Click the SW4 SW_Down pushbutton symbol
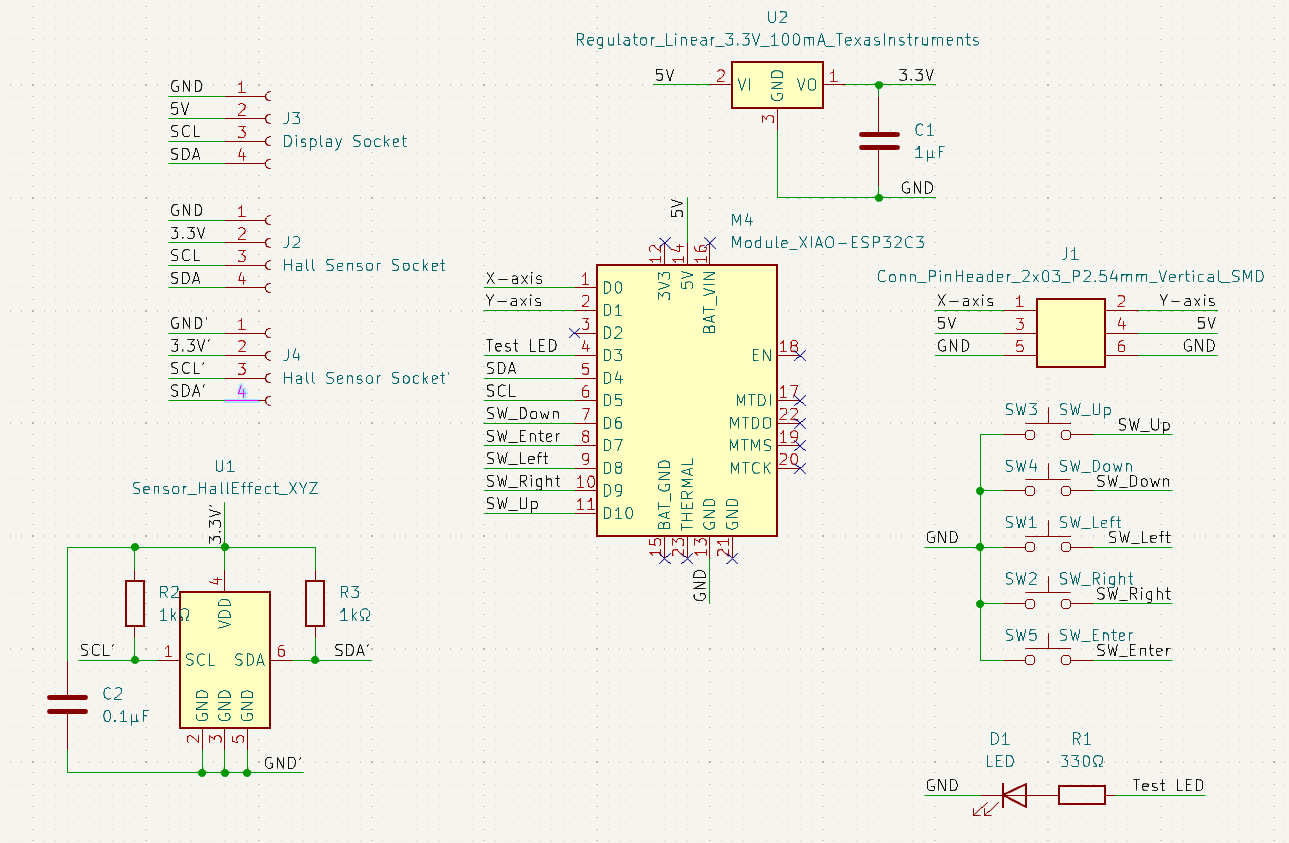 1047,486
